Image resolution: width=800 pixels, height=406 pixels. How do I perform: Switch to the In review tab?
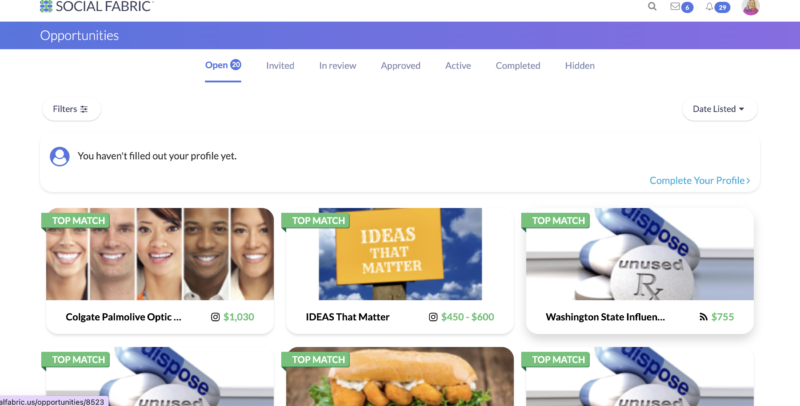[338, 66]
